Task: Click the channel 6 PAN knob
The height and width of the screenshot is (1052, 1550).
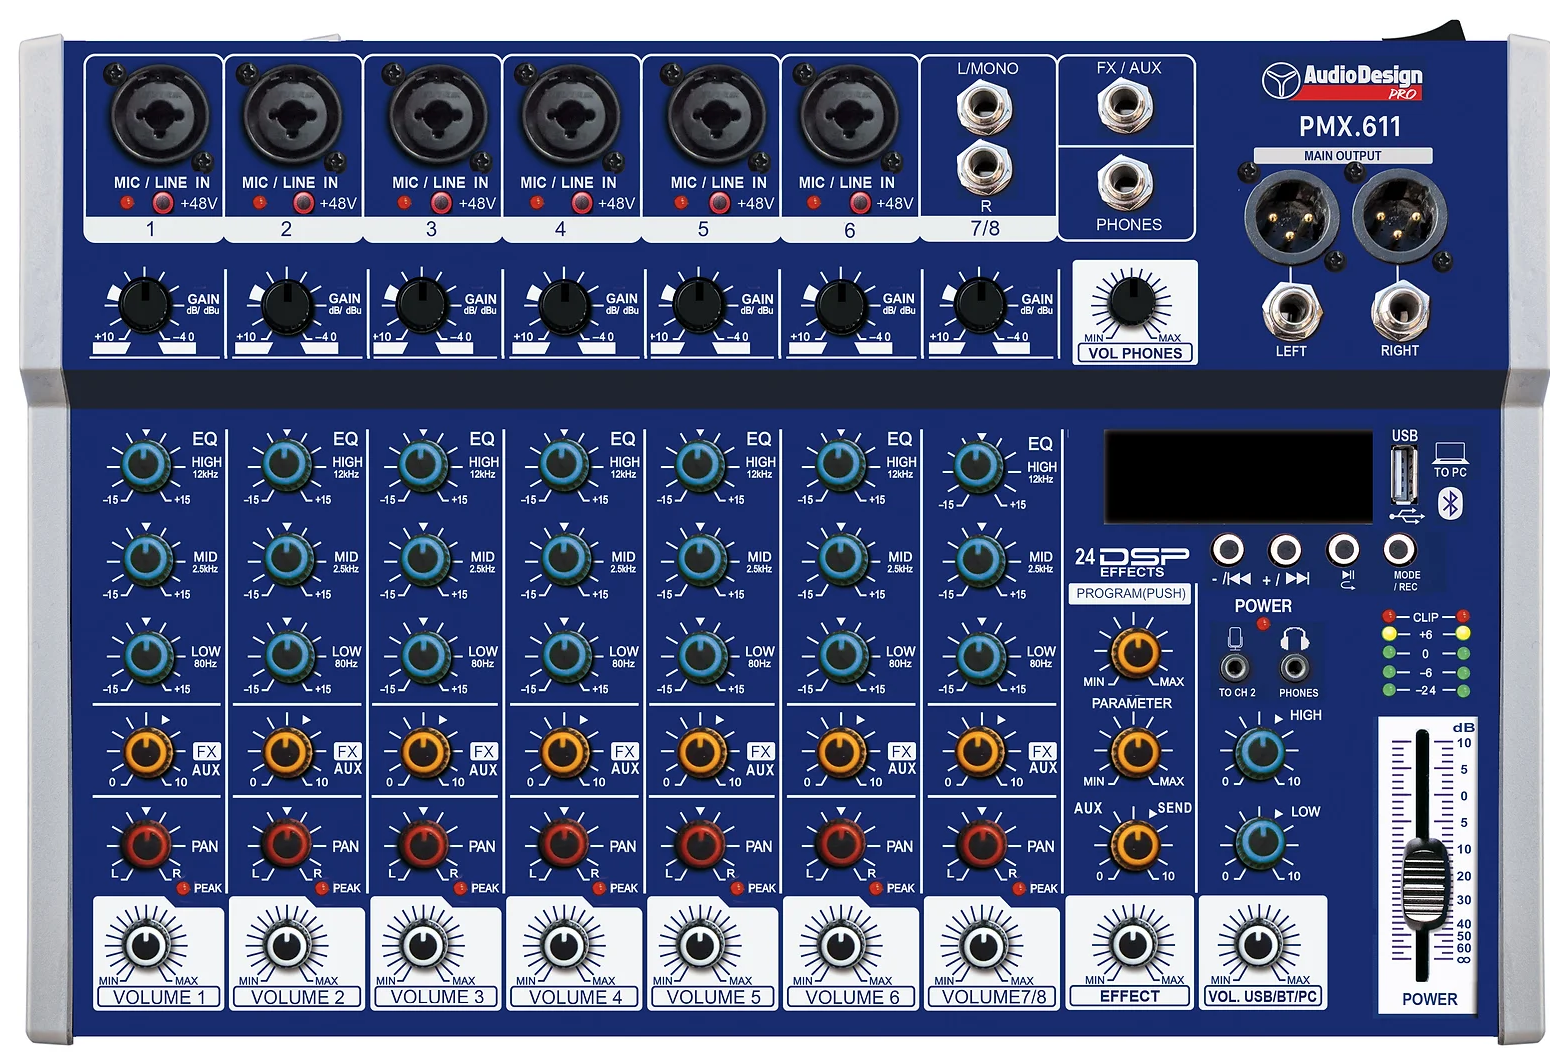Action: [841, 845]
